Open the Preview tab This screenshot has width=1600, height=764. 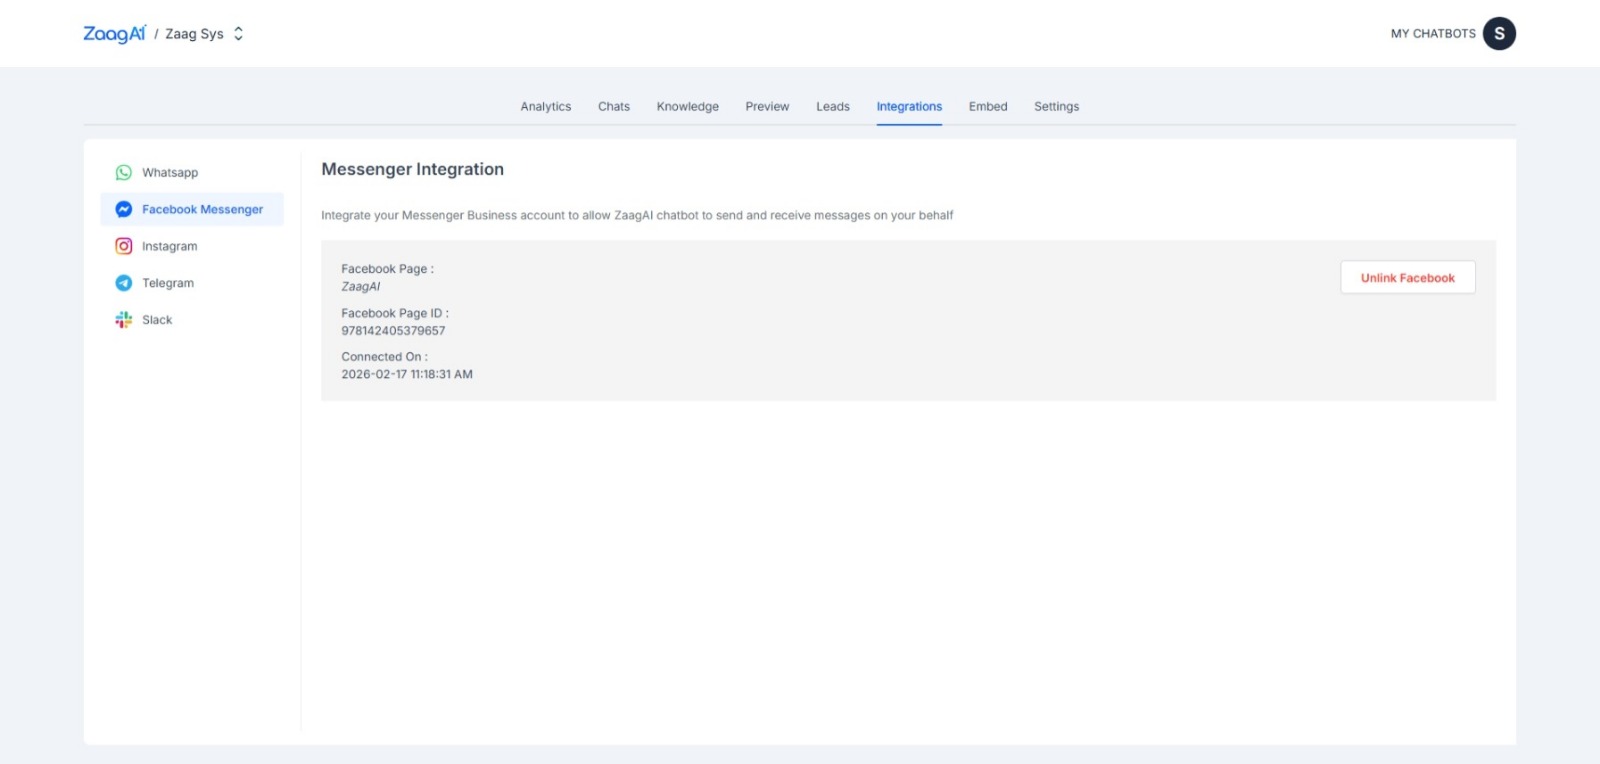767,107
